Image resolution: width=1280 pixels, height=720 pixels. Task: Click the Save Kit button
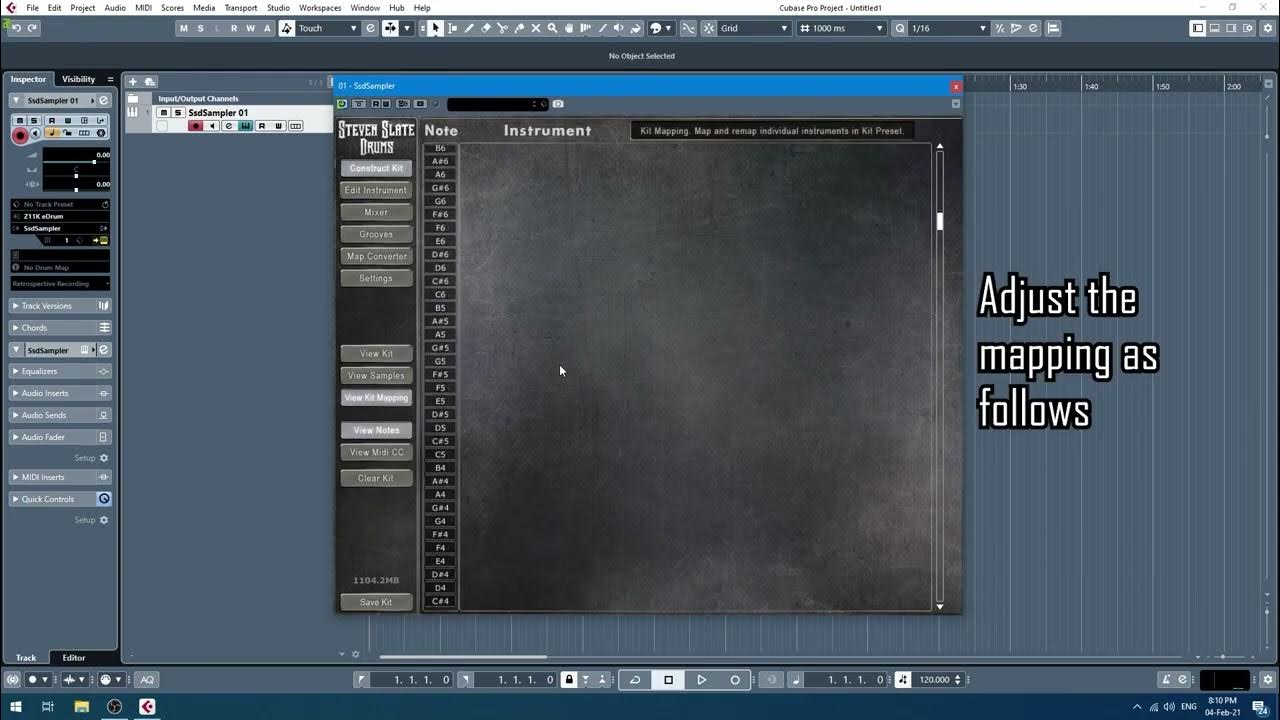click(376, 602)
